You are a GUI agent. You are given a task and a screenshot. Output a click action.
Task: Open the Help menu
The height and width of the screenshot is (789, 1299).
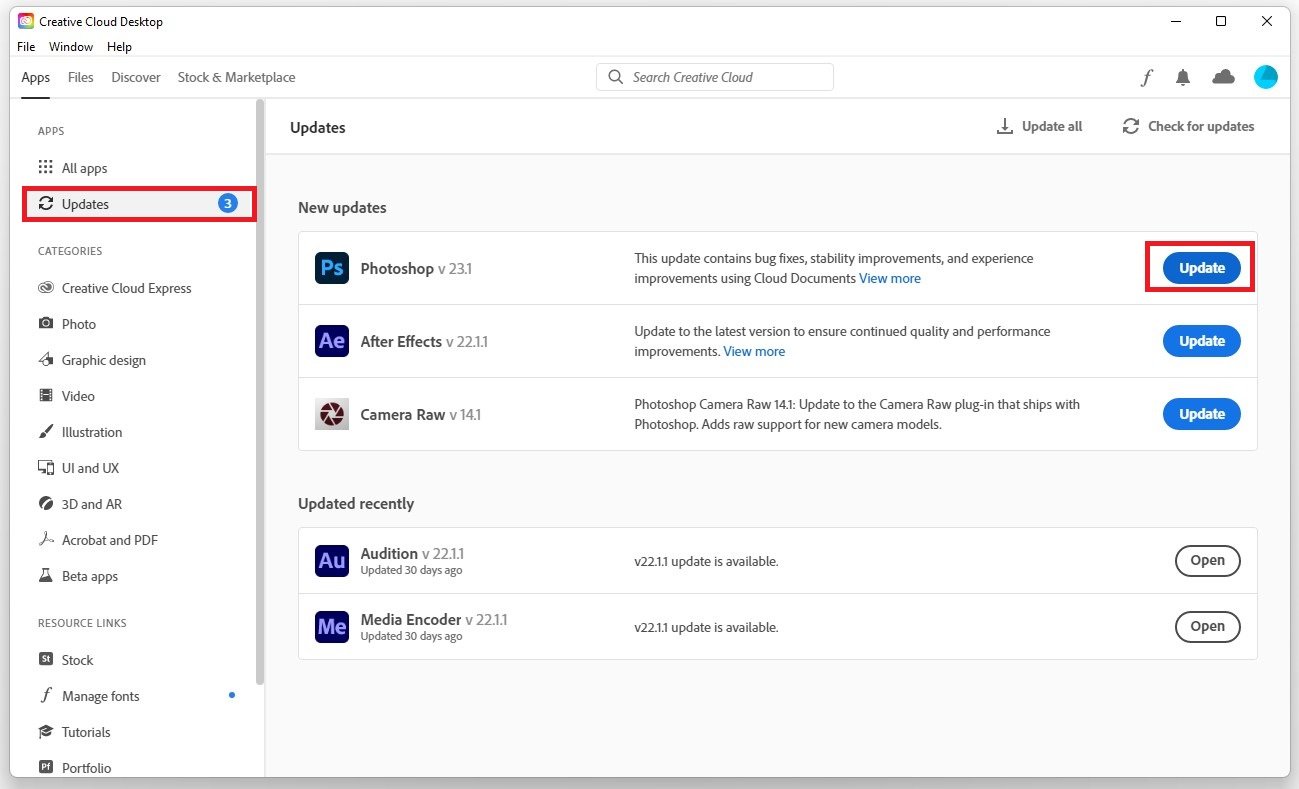[x=119, y=47]
